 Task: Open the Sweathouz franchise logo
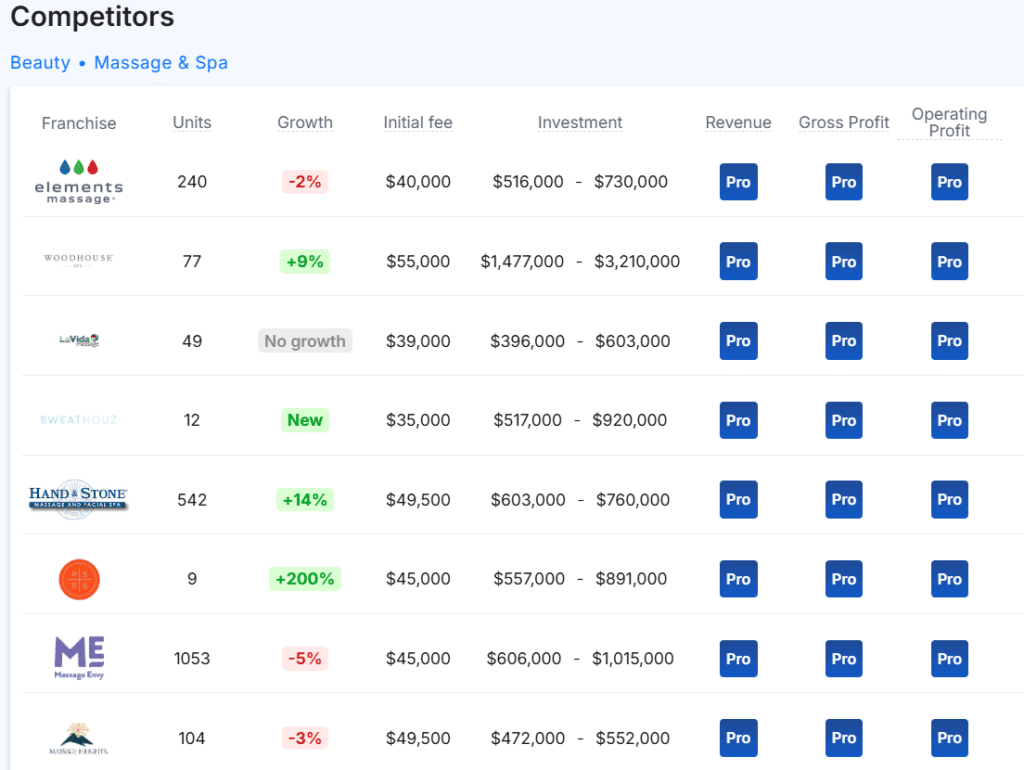point(78,420)
